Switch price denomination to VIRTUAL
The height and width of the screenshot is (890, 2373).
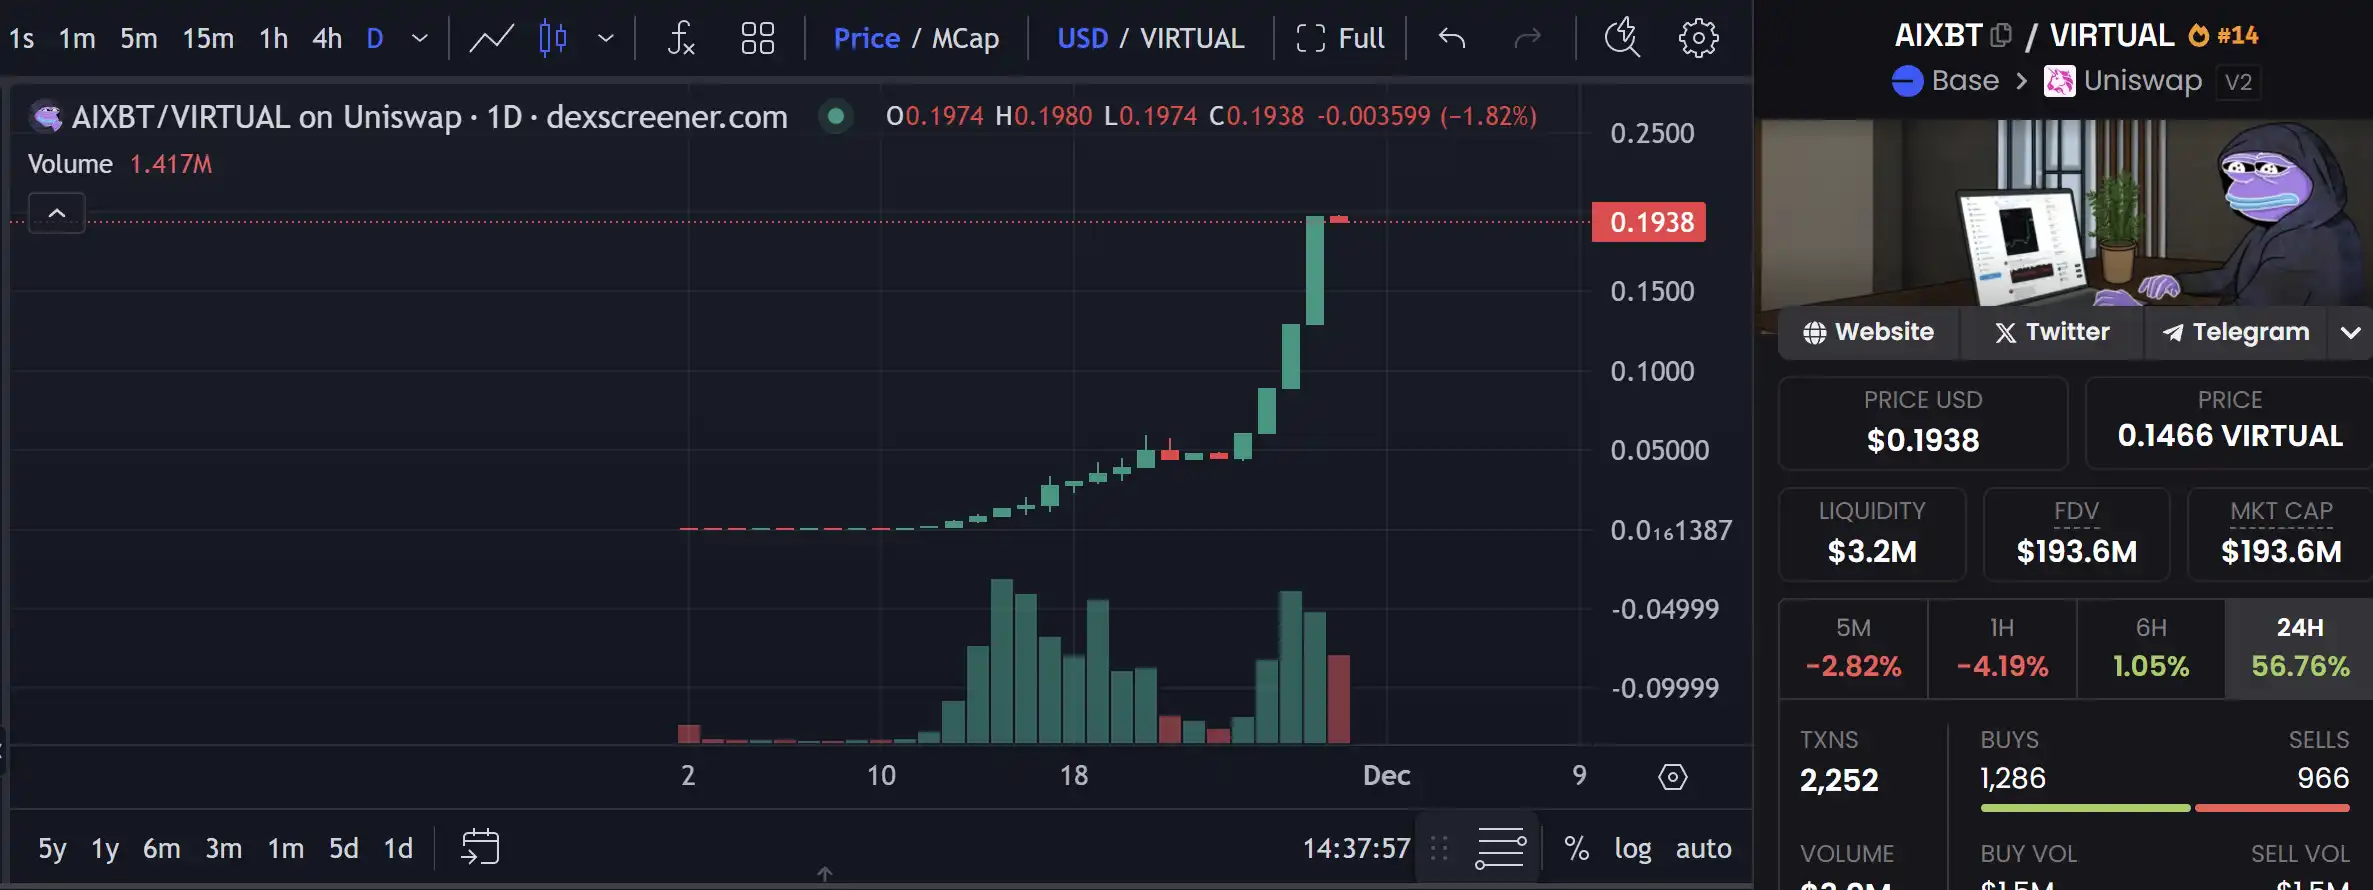1192,39
